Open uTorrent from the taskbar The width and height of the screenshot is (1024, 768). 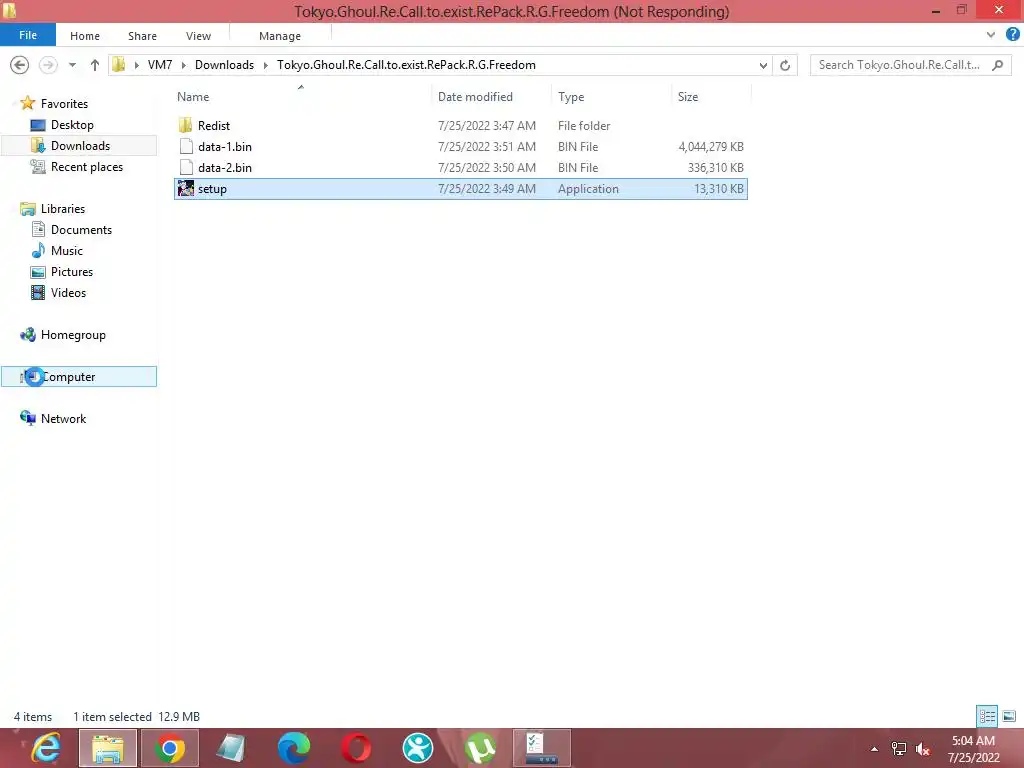(480, 748)
